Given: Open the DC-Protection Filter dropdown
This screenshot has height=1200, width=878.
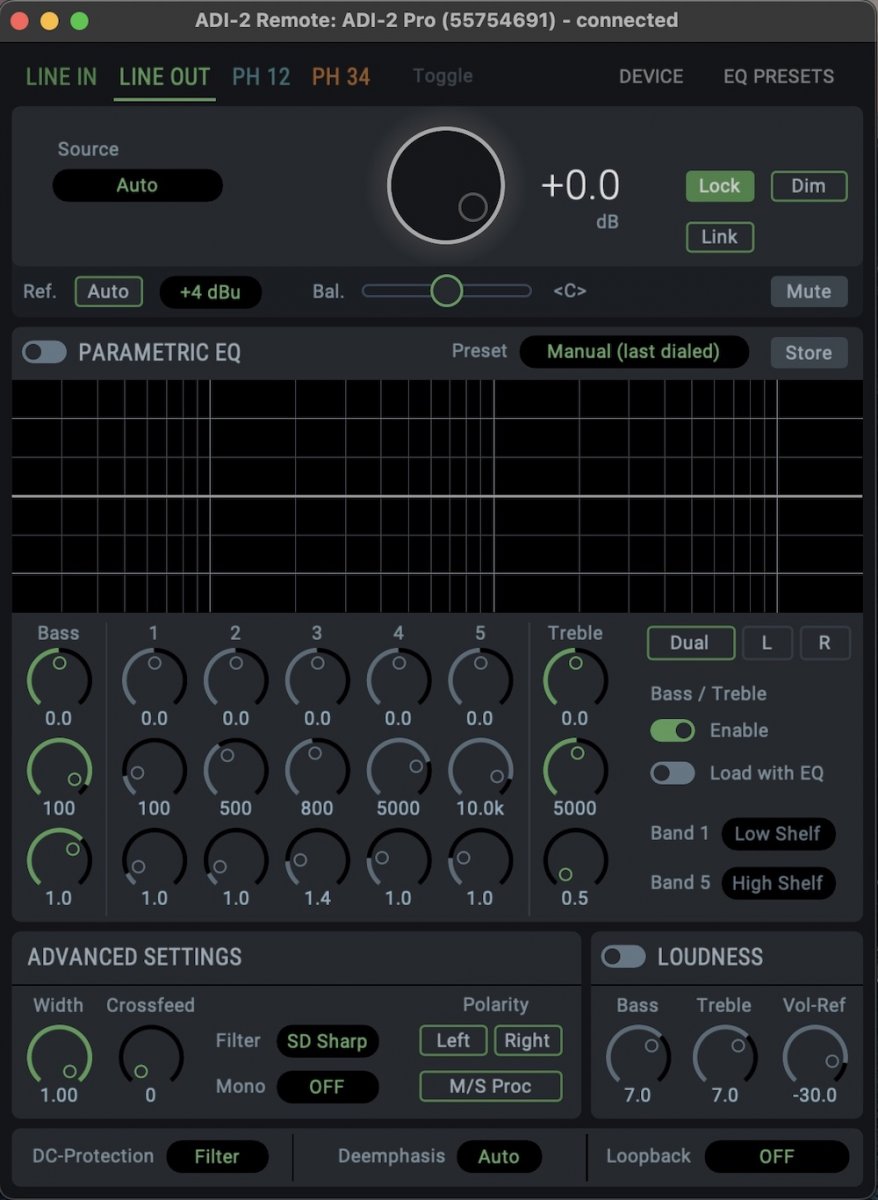Looking at the screenshot, I should 217,1157.
